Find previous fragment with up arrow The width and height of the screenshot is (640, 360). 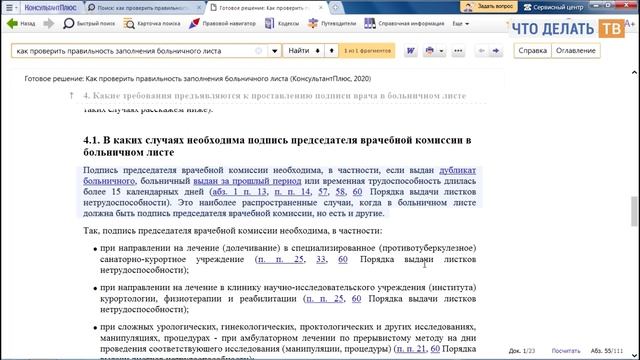[x=331, y=51]
